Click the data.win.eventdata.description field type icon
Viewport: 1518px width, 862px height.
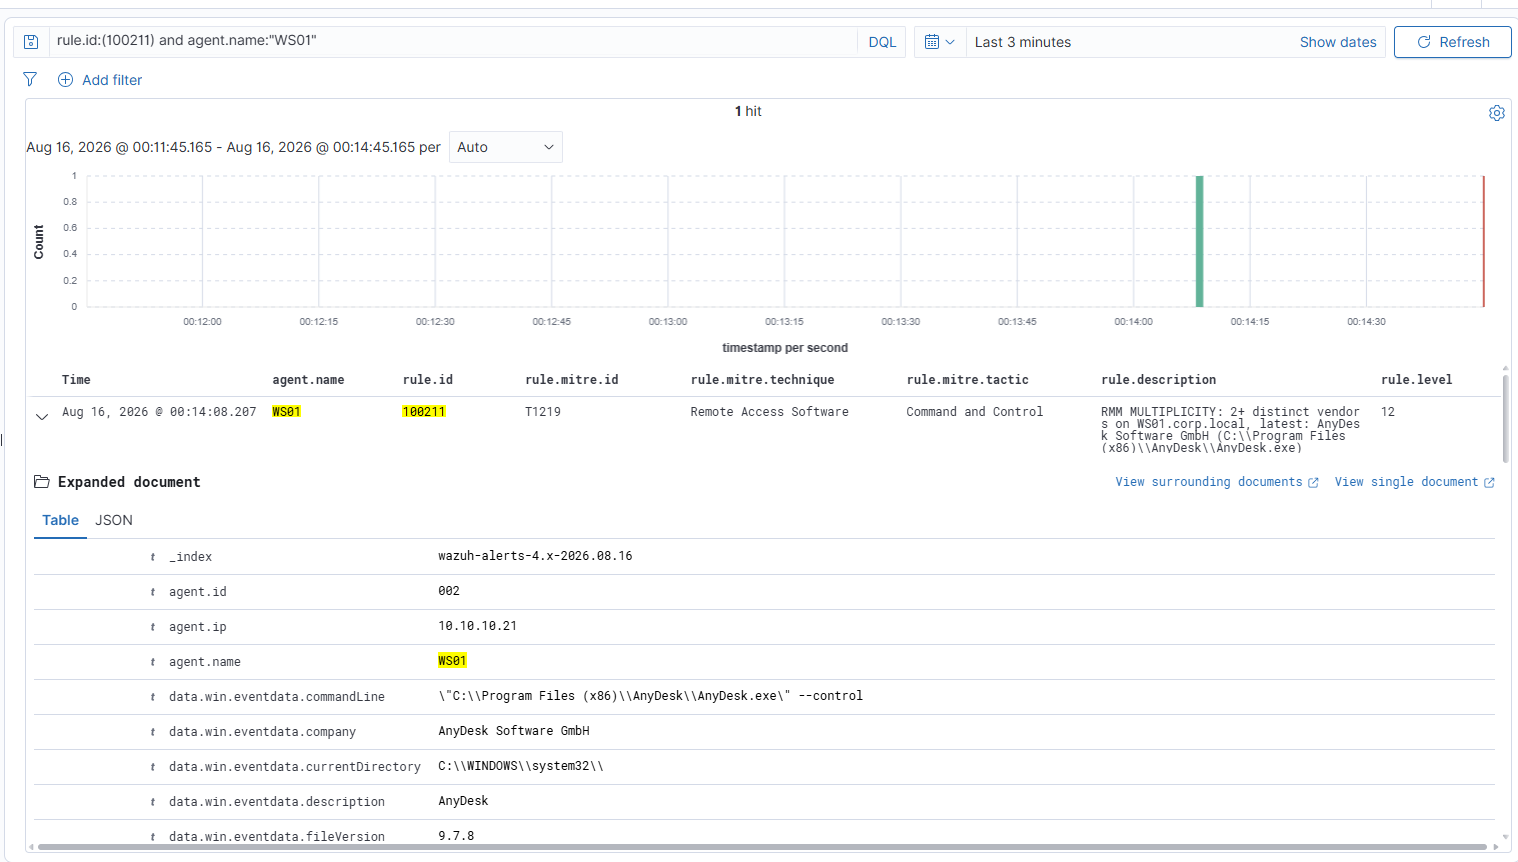coord(153,802)
